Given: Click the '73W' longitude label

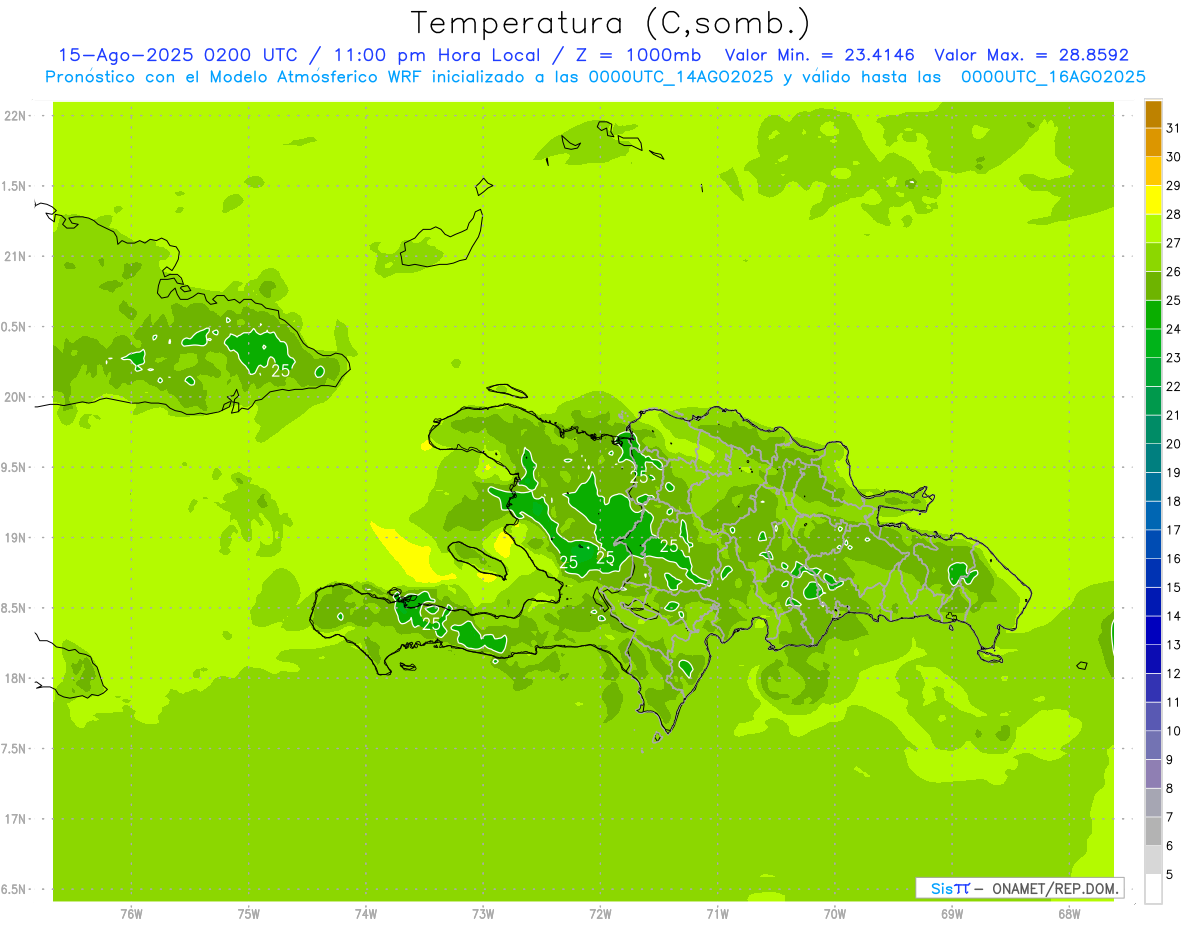Looking at the screenshot, I should point(483,914).
